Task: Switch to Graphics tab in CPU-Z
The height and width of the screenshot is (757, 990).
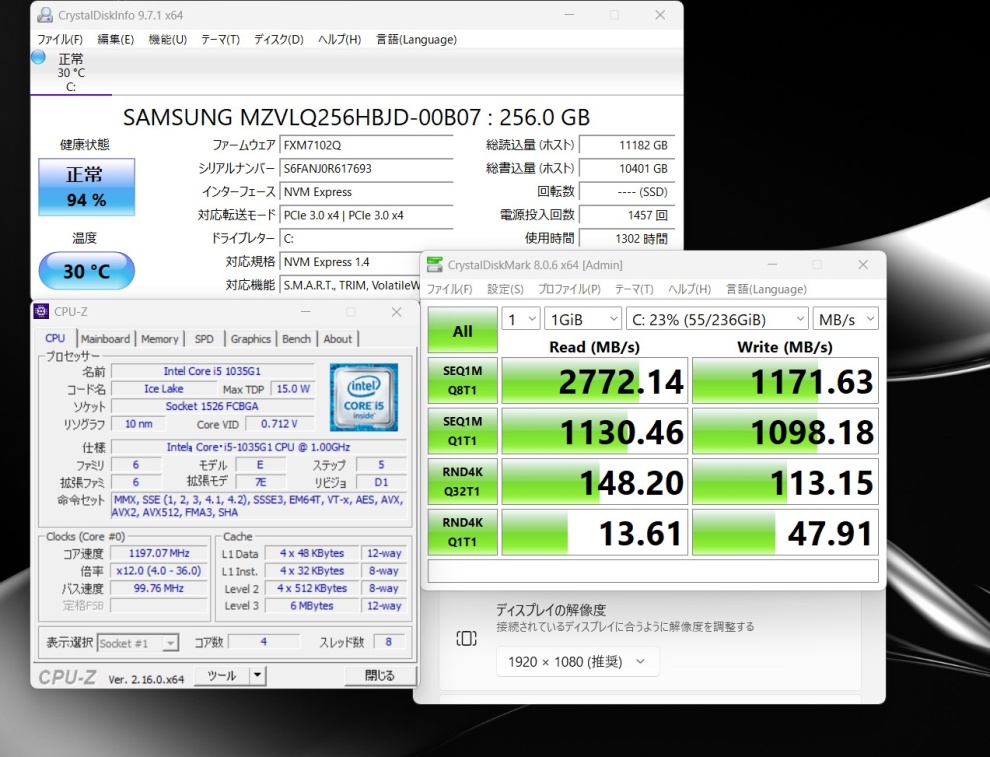Action: (251, 339)
